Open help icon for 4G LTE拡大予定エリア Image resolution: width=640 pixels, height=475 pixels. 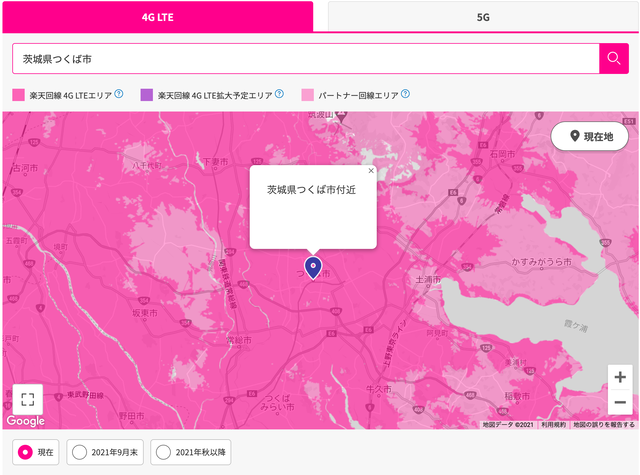279,94
